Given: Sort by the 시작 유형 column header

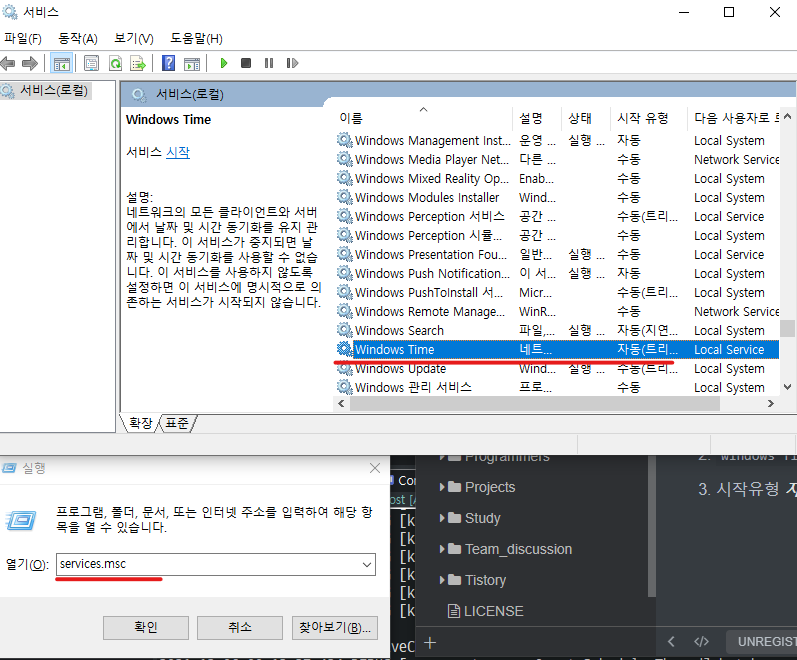Looking at the screenshot, I should point(649,118).
